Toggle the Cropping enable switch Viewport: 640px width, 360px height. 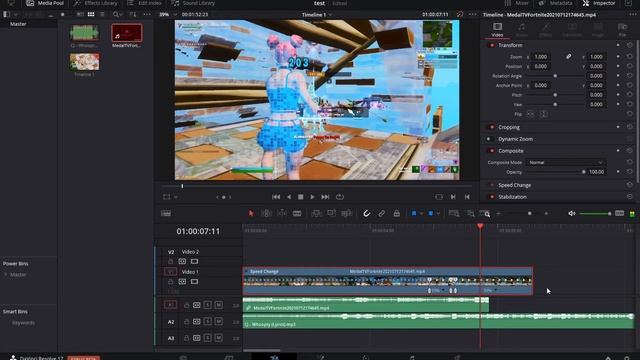pos(491,127)
